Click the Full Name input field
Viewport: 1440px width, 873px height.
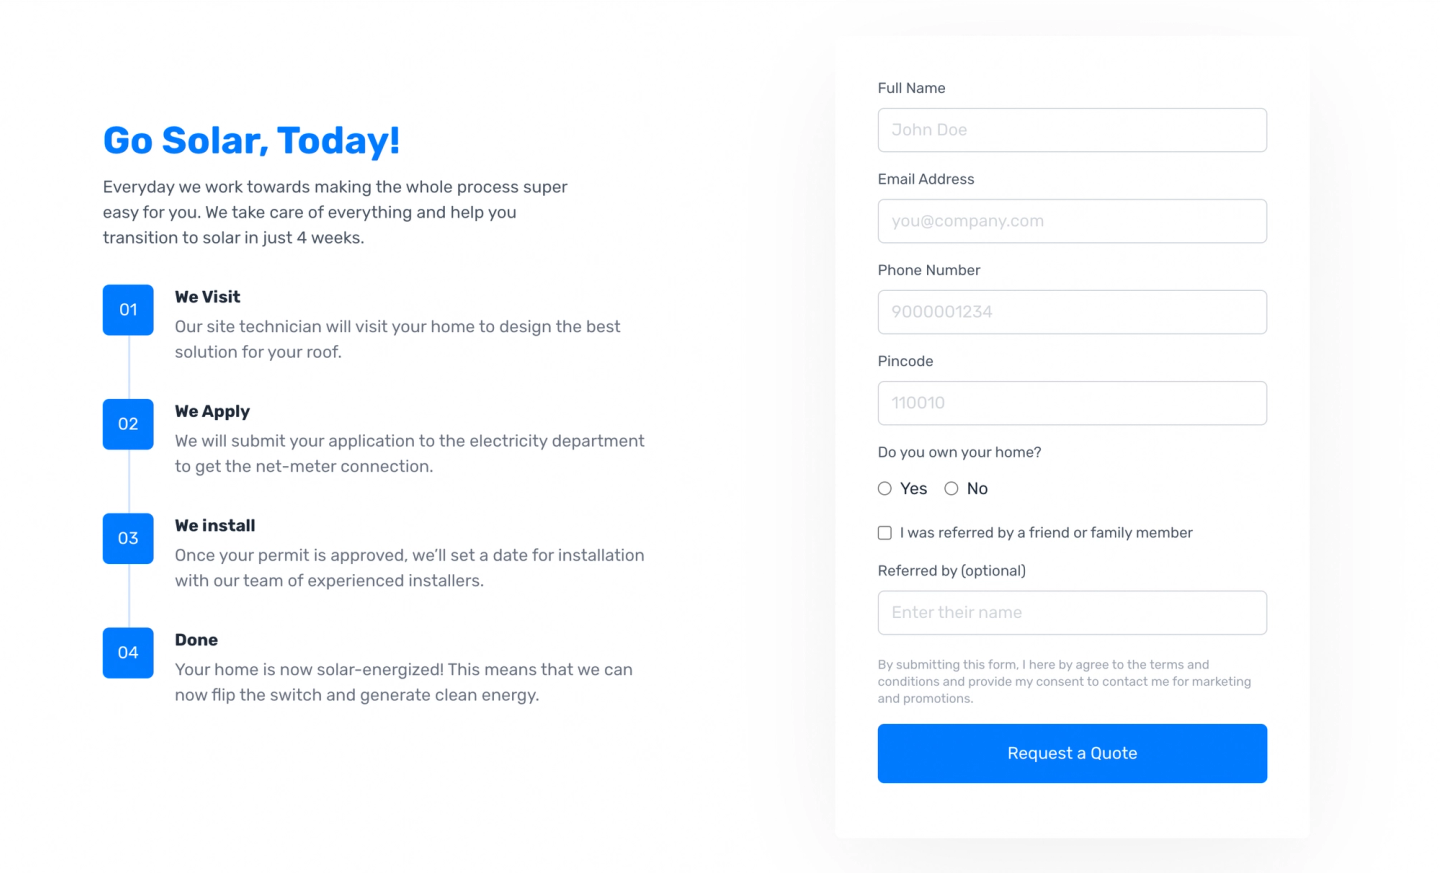point(1072,130)
